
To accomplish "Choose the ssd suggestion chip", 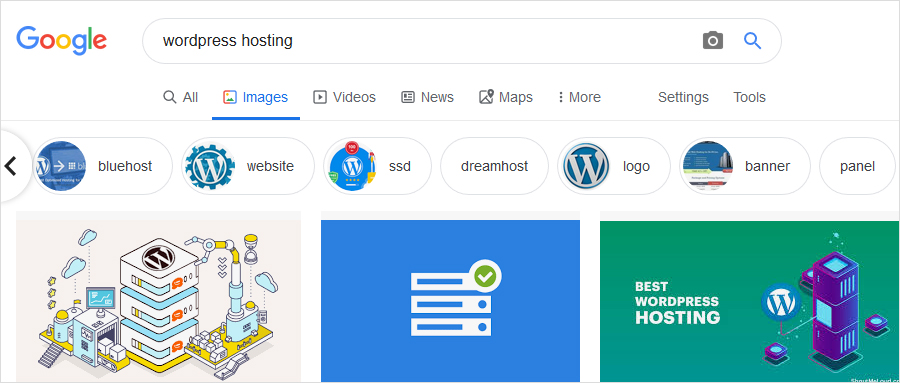I will point(377,167).
